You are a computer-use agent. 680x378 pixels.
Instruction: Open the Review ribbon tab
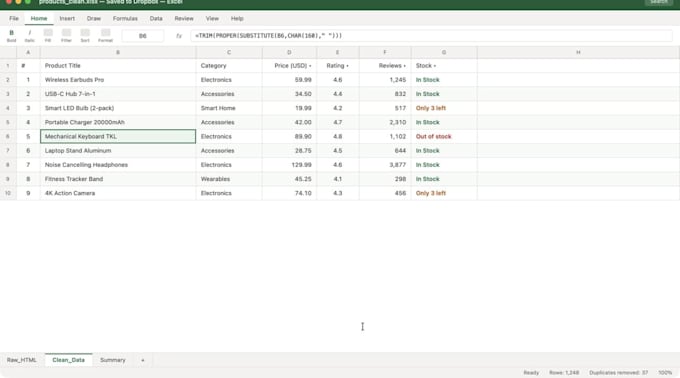coord(184,19)
